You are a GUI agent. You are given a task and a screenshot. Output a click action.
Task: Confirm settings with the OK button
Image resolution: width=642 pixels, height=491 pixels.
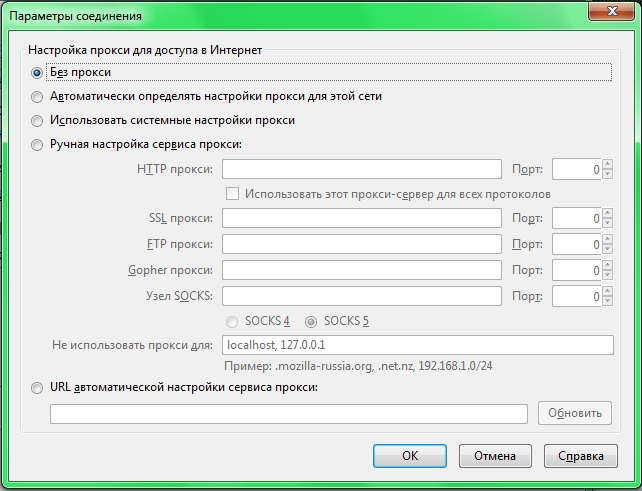[409, 456]
